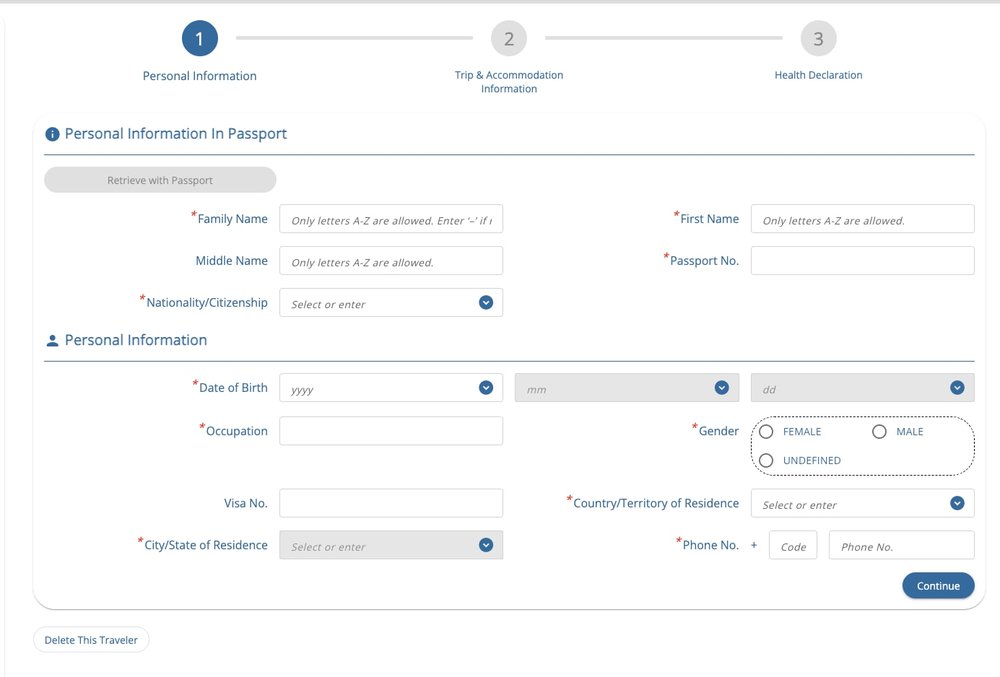This screenshot has width=1000, height=677.
Task: Choose the MALE gender option
Action: (879, 432)
